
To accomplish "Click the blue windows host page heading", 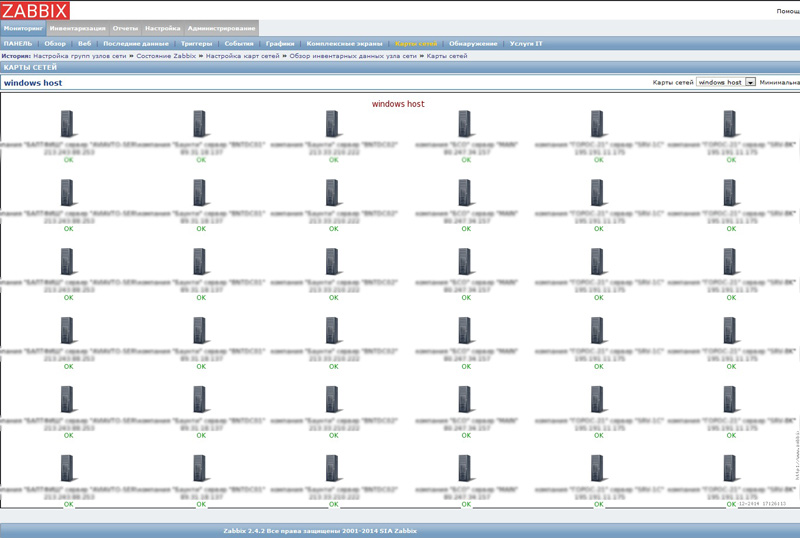I will [x=33, y=83].
